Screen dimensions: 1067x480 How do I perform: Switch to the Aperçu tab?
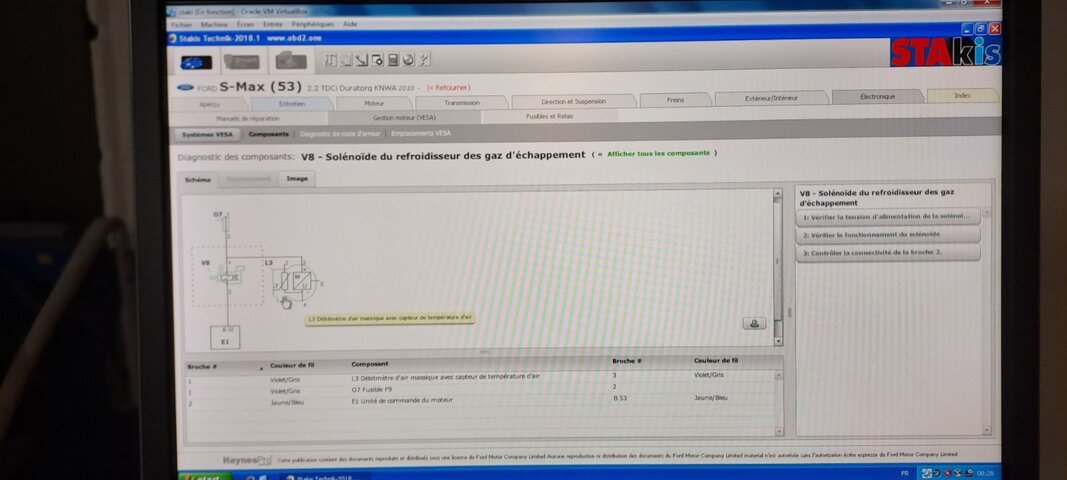(209, 104)
